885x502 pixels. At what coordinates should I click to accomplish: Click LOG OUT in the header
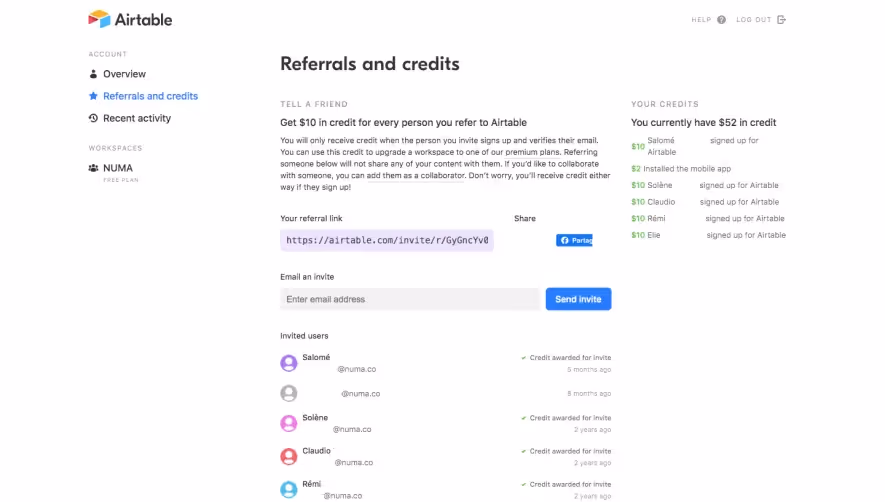coord(753,20)
